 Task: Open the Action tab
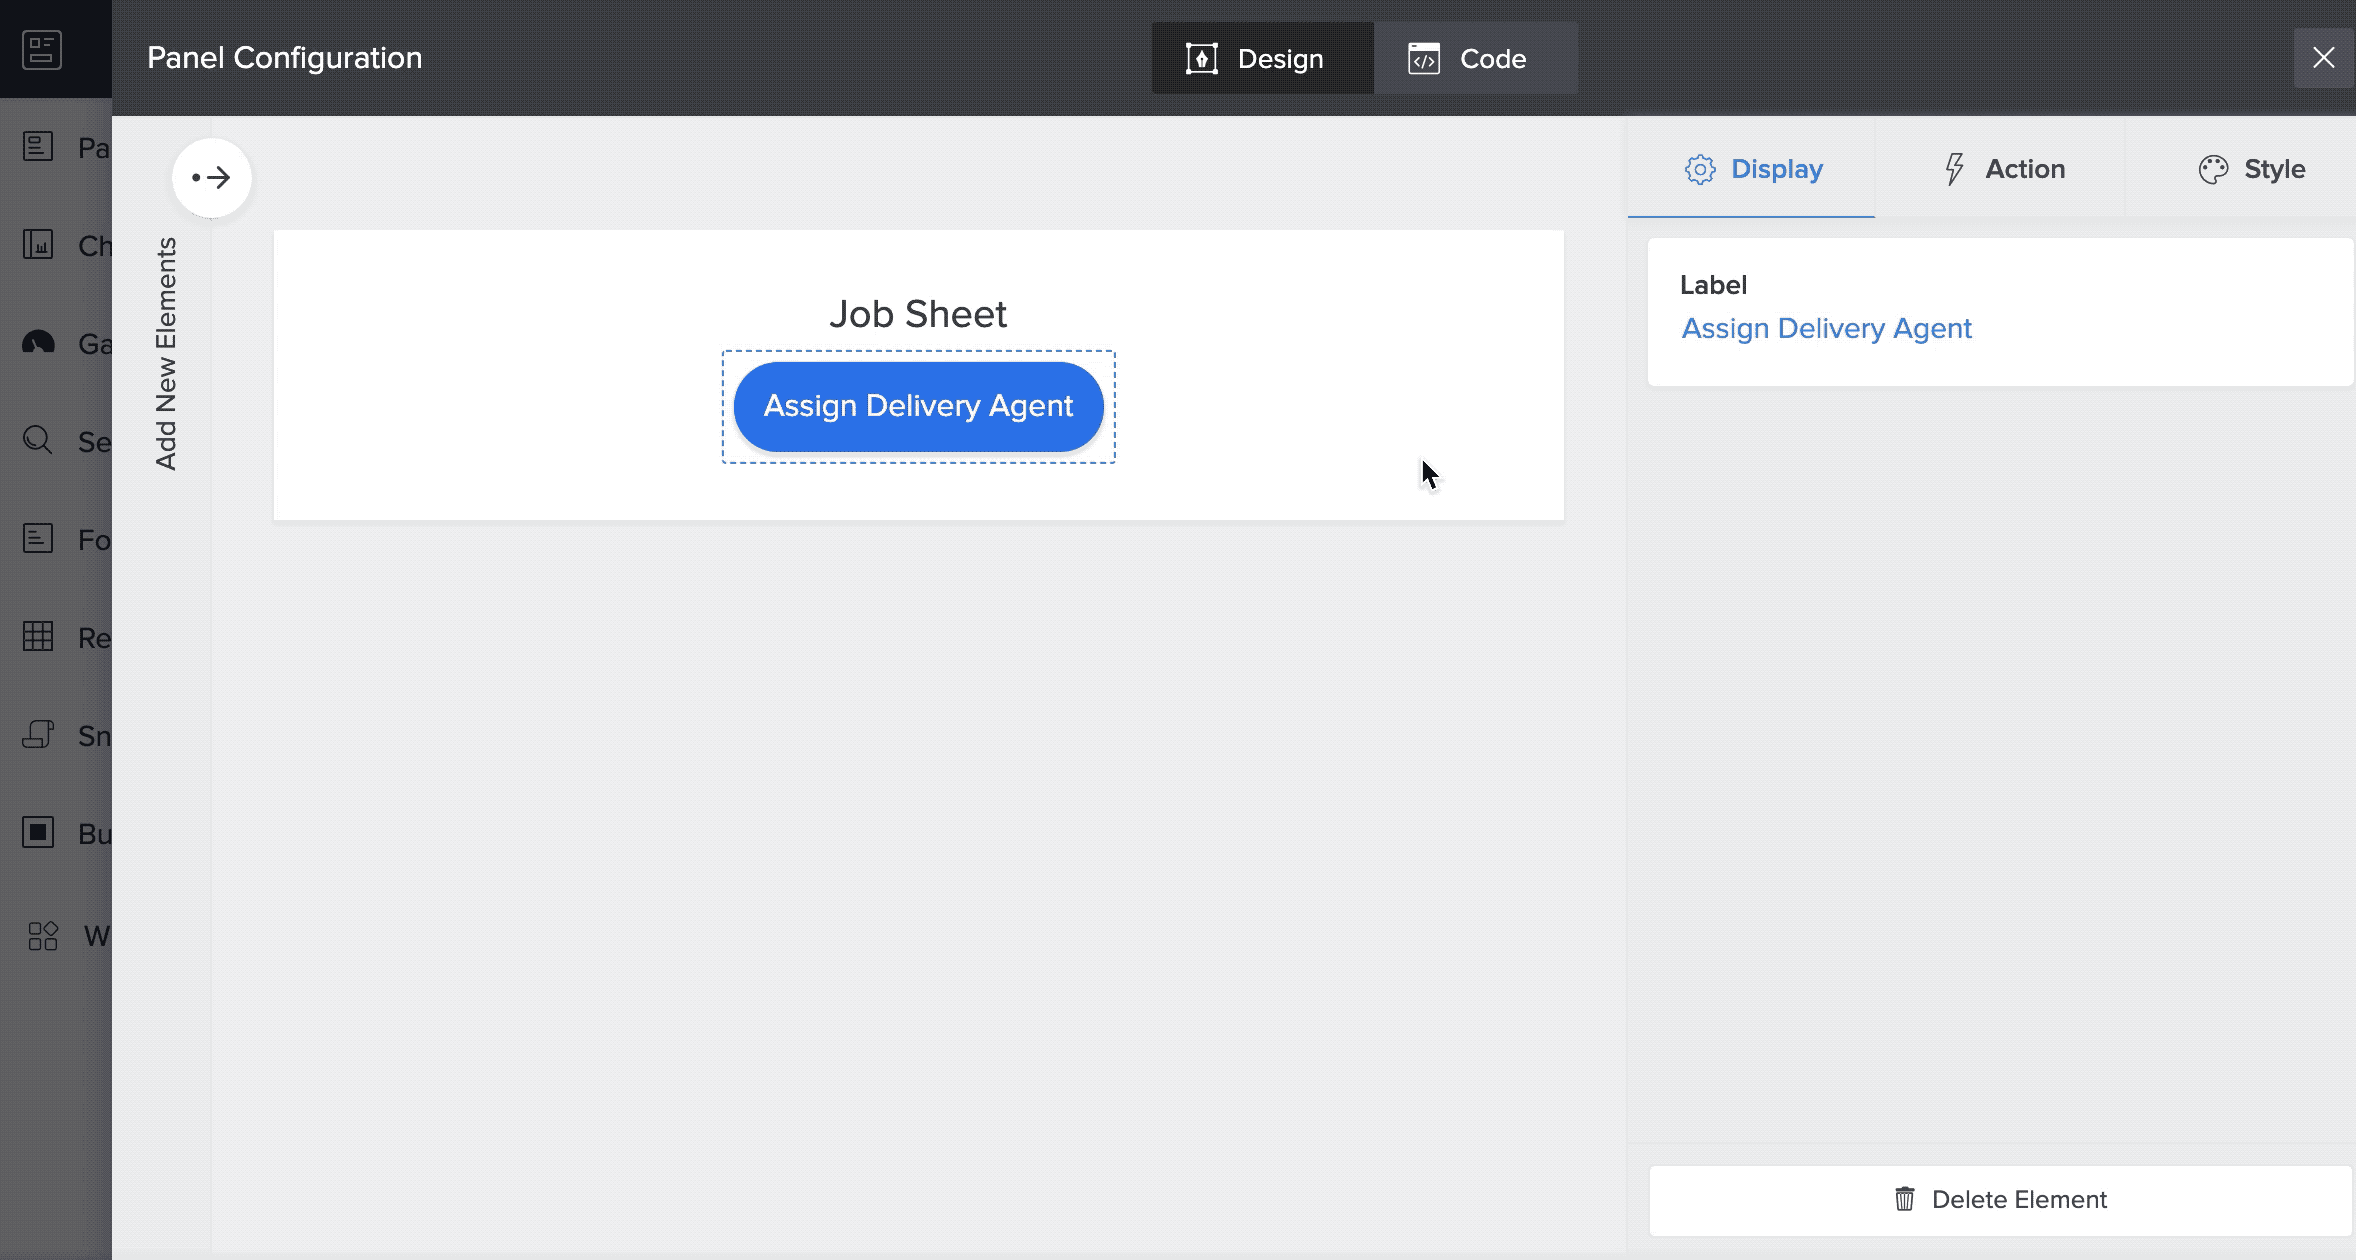click(x=2002, y=169)
